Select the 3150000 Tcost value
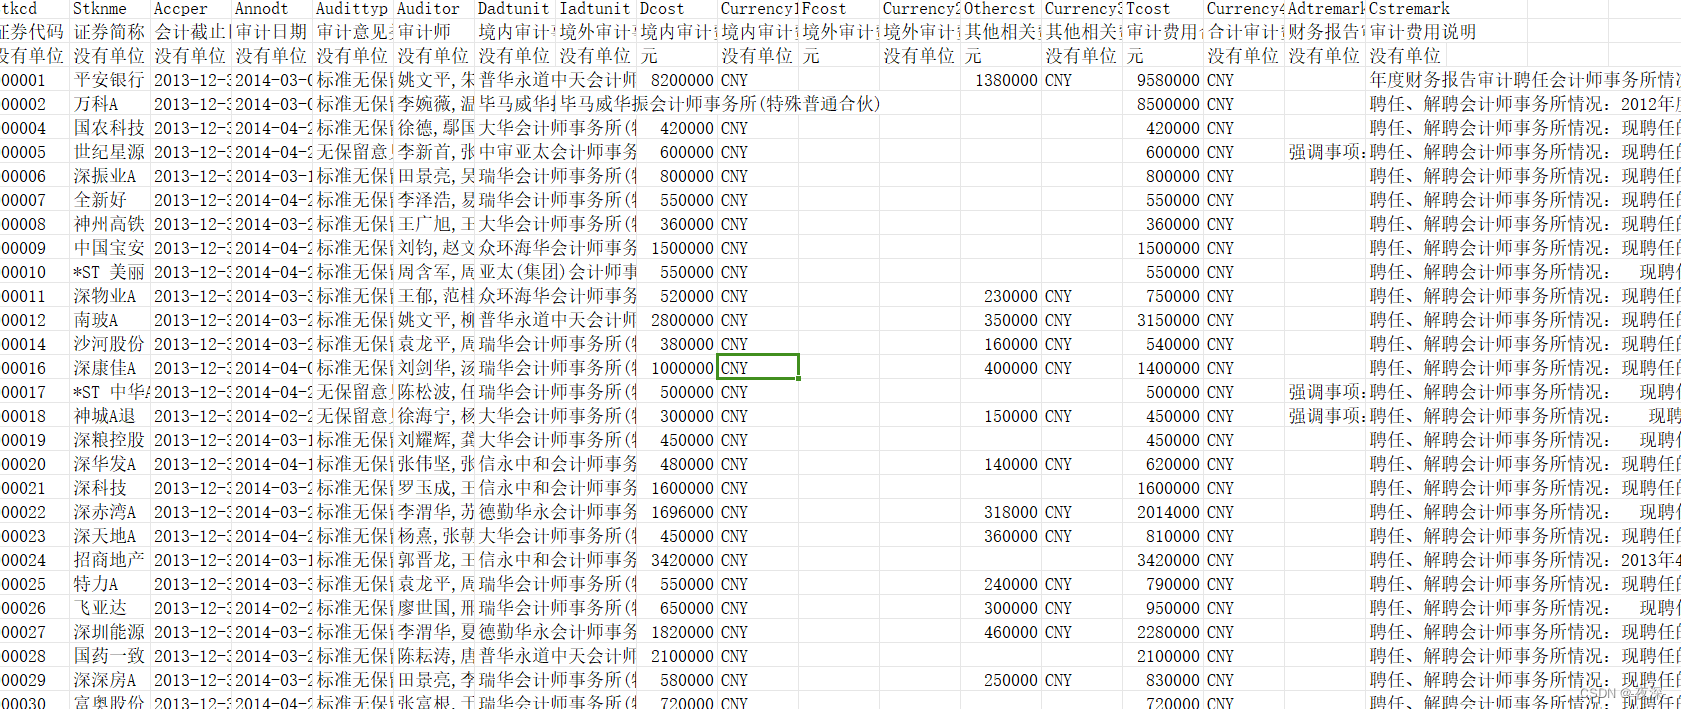This screenshot has width=1681, height=709. coord(1163,320)
